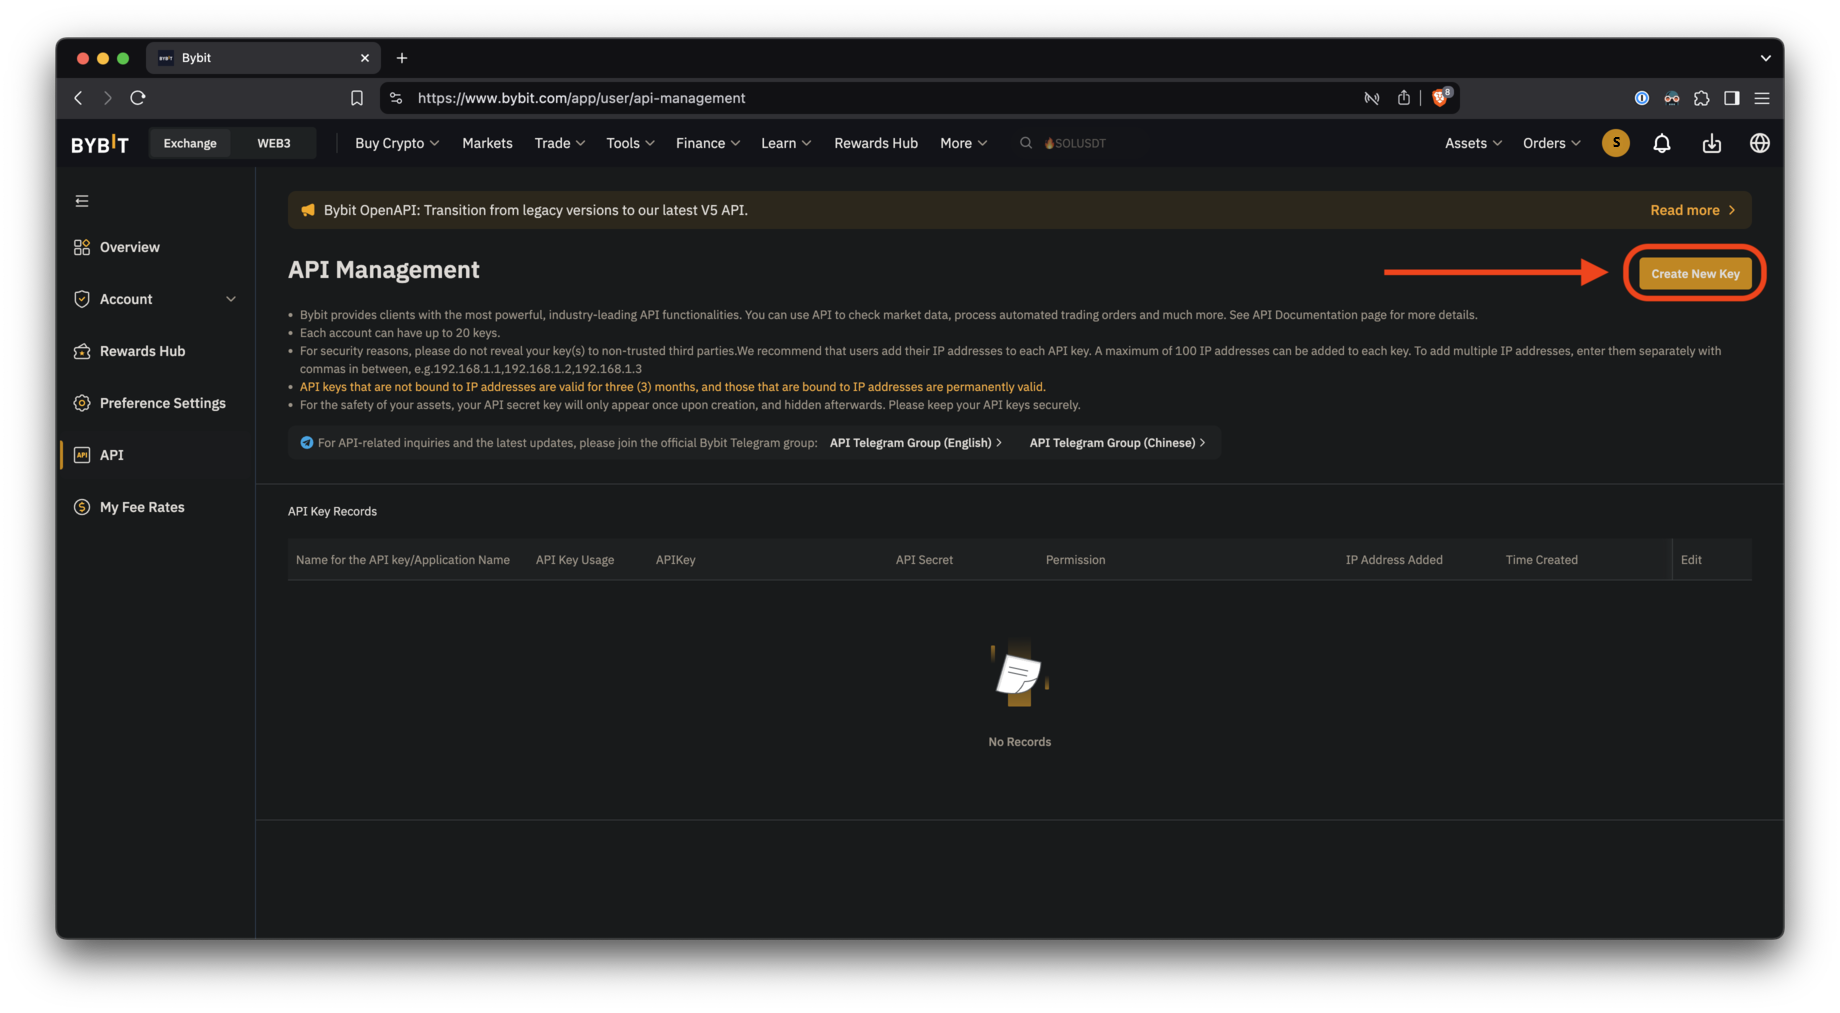
Task: Go to Markets page
Action: [x=487, y=143]
